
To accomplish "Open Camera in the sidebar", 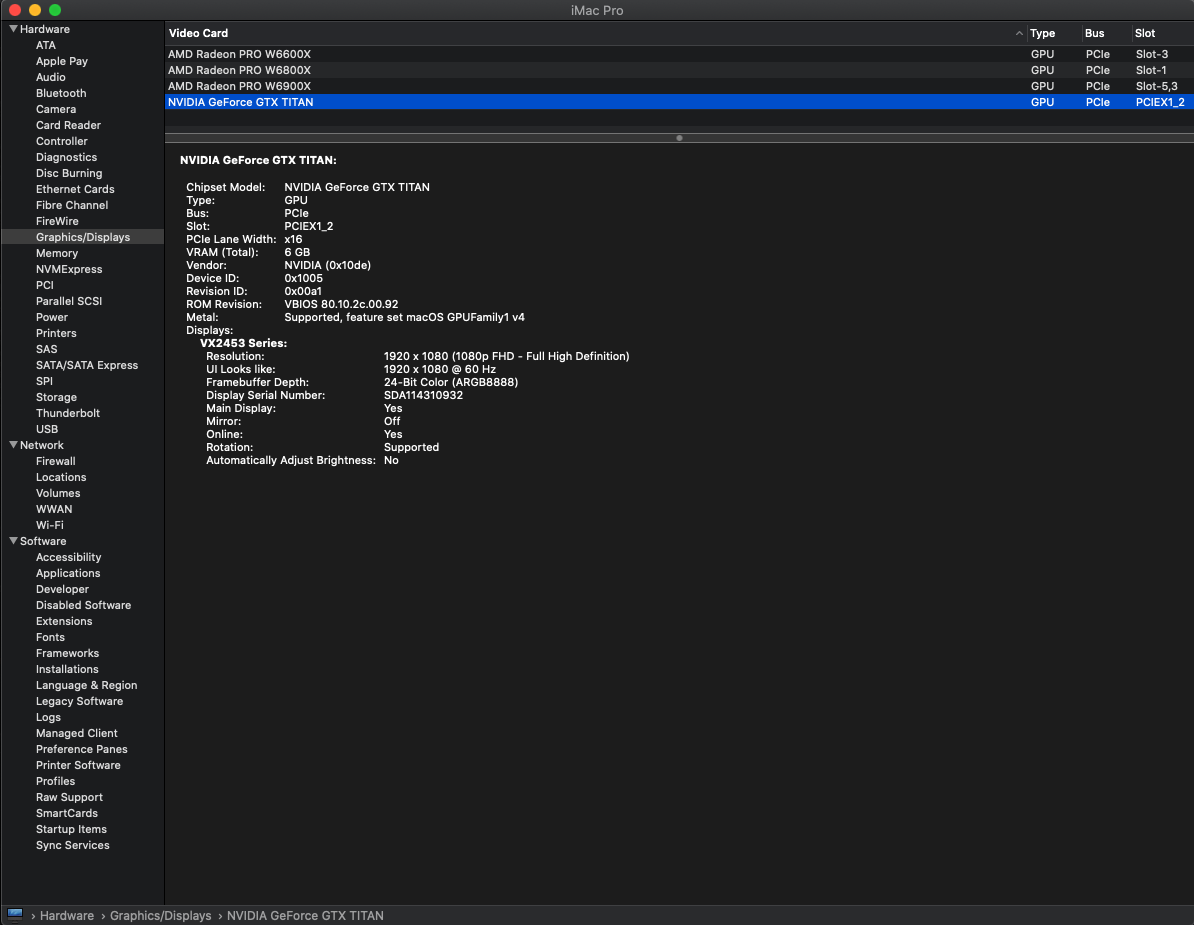I will [x=56, y=109].
